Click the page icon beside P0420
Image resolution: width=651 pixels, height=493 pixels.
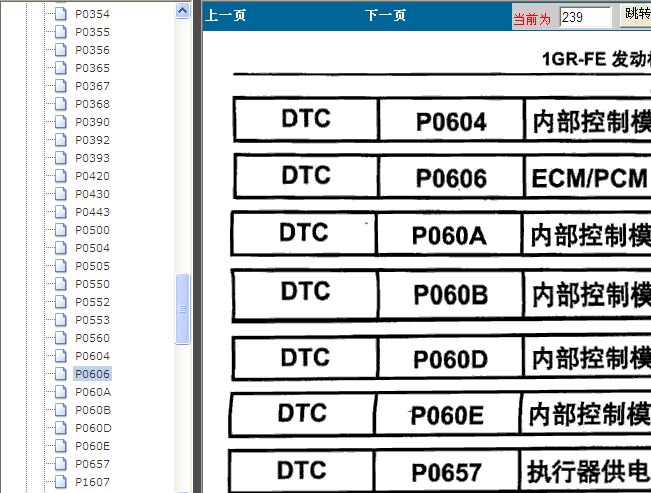[61, 176]
